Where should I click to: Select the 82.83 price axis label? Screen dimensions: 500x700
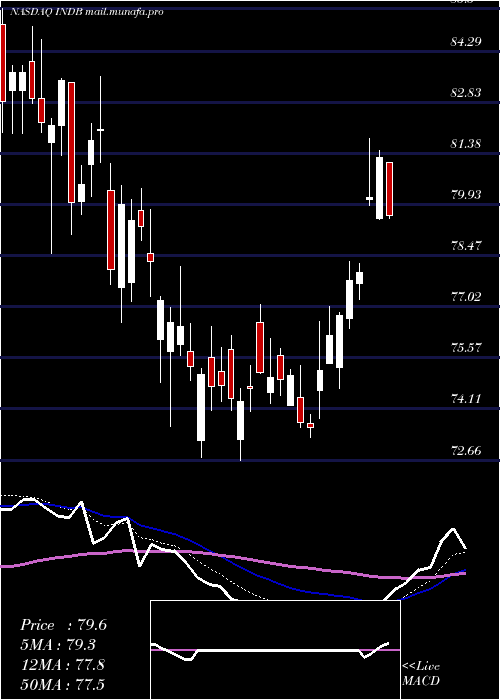click(467, 93)
